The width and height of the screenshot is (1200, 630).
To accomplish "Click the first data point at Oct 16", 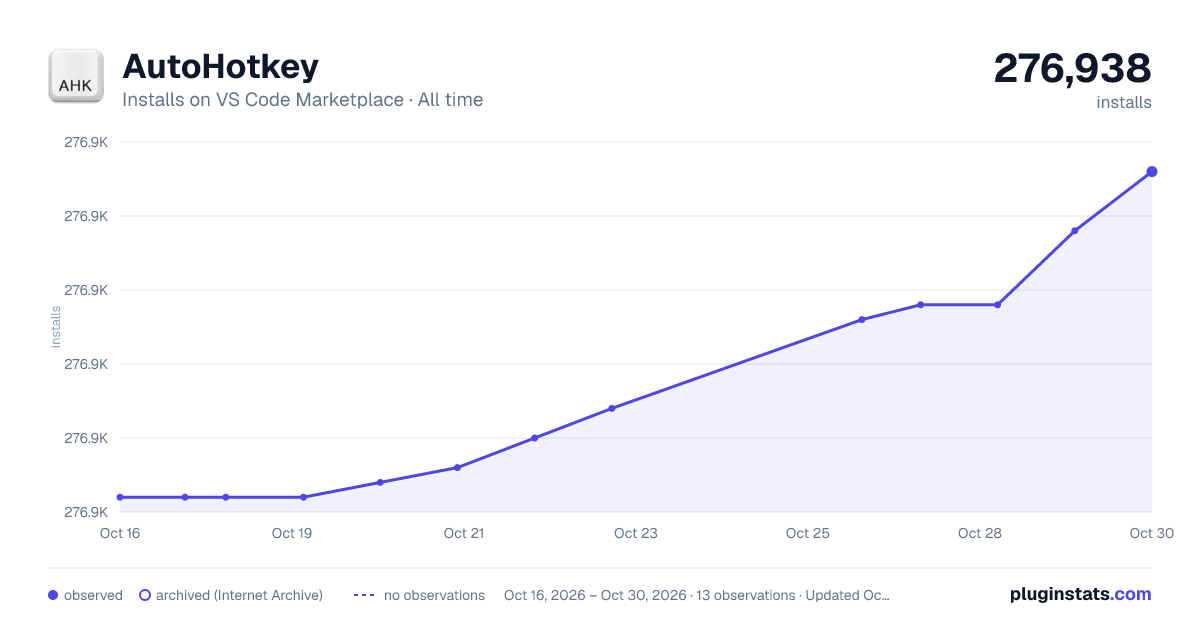I will point(120,497).
